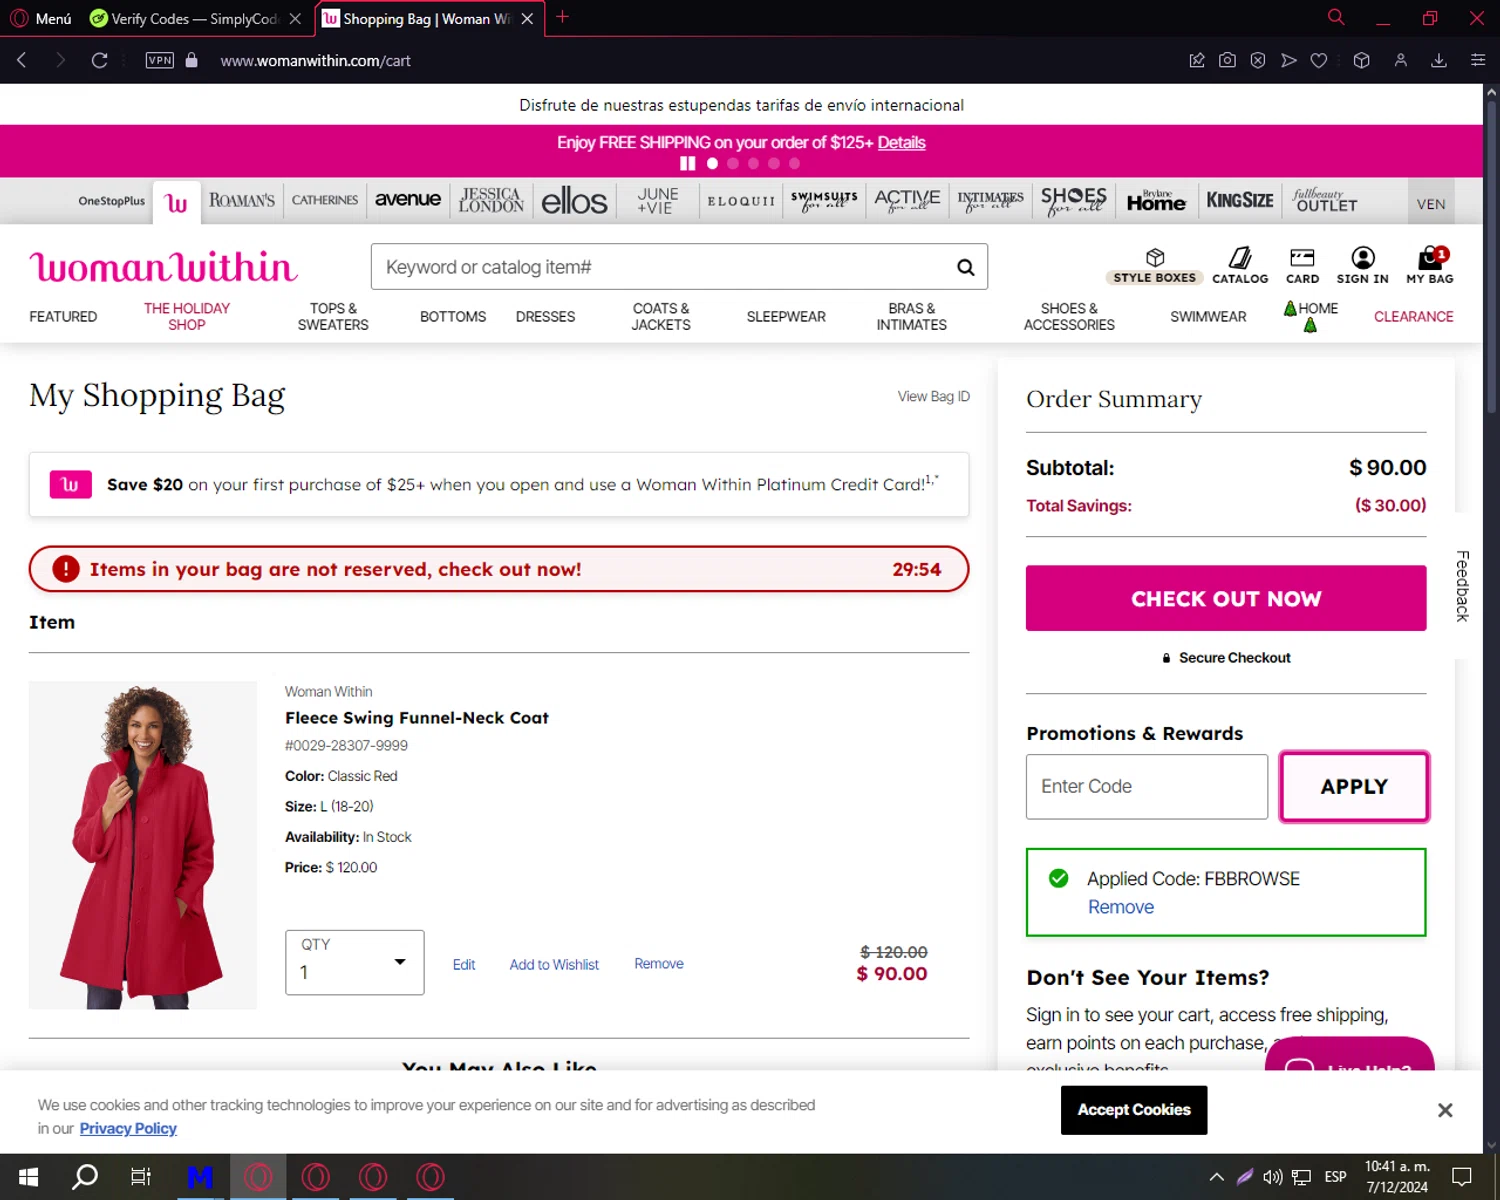
Task: Open Tops & Sweaters menu
Action: coord(333,316)
